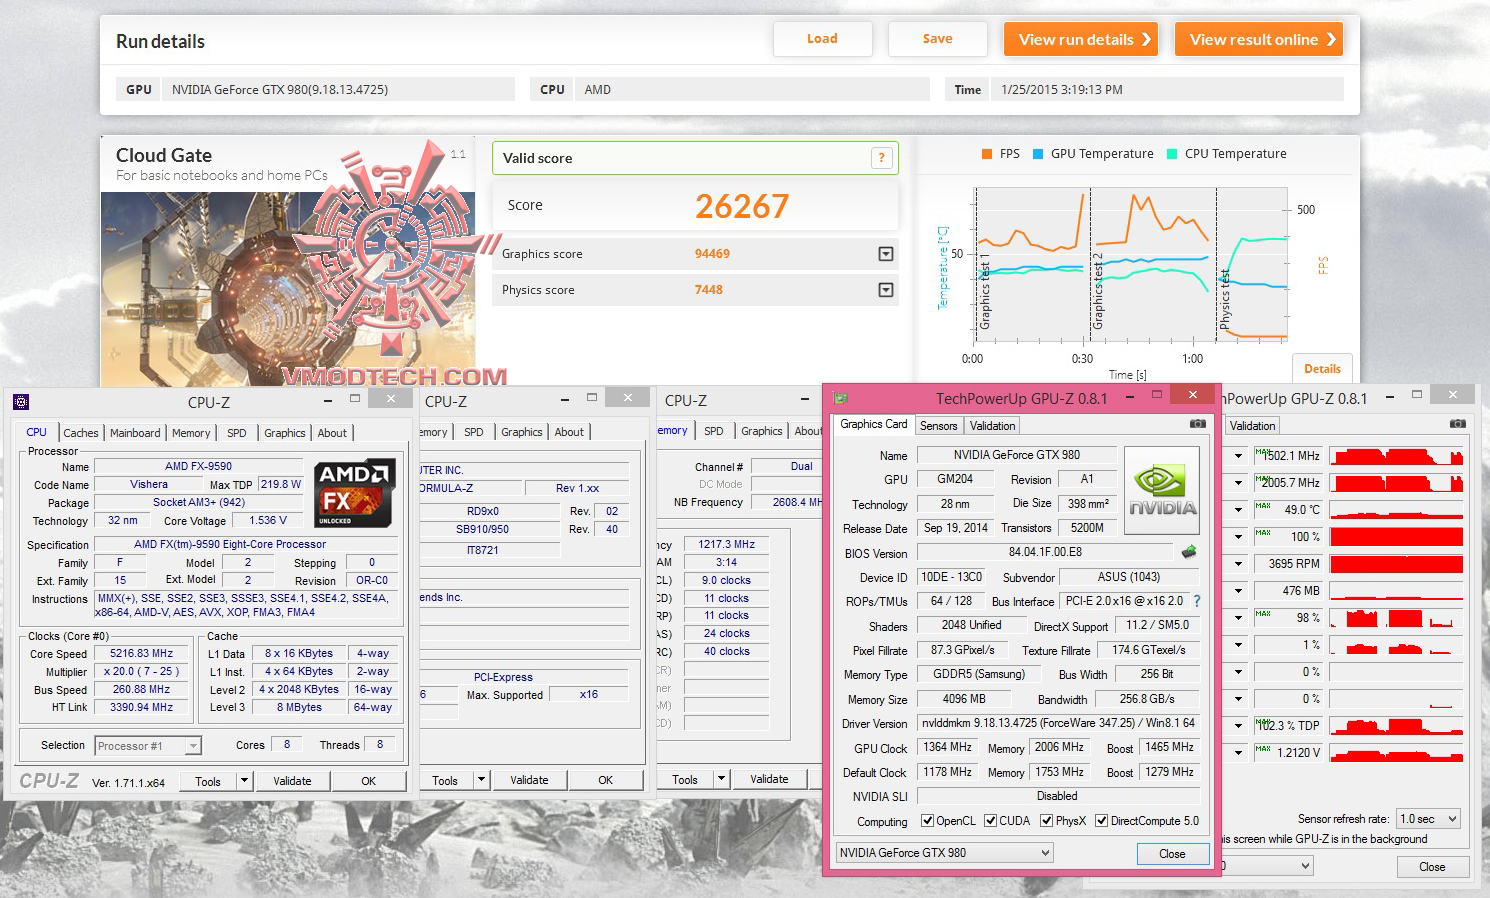This screenshot has height=898, width=1490.
Task: Open SPD tab in third CPU-Z window
Action: tap(714, 431)
